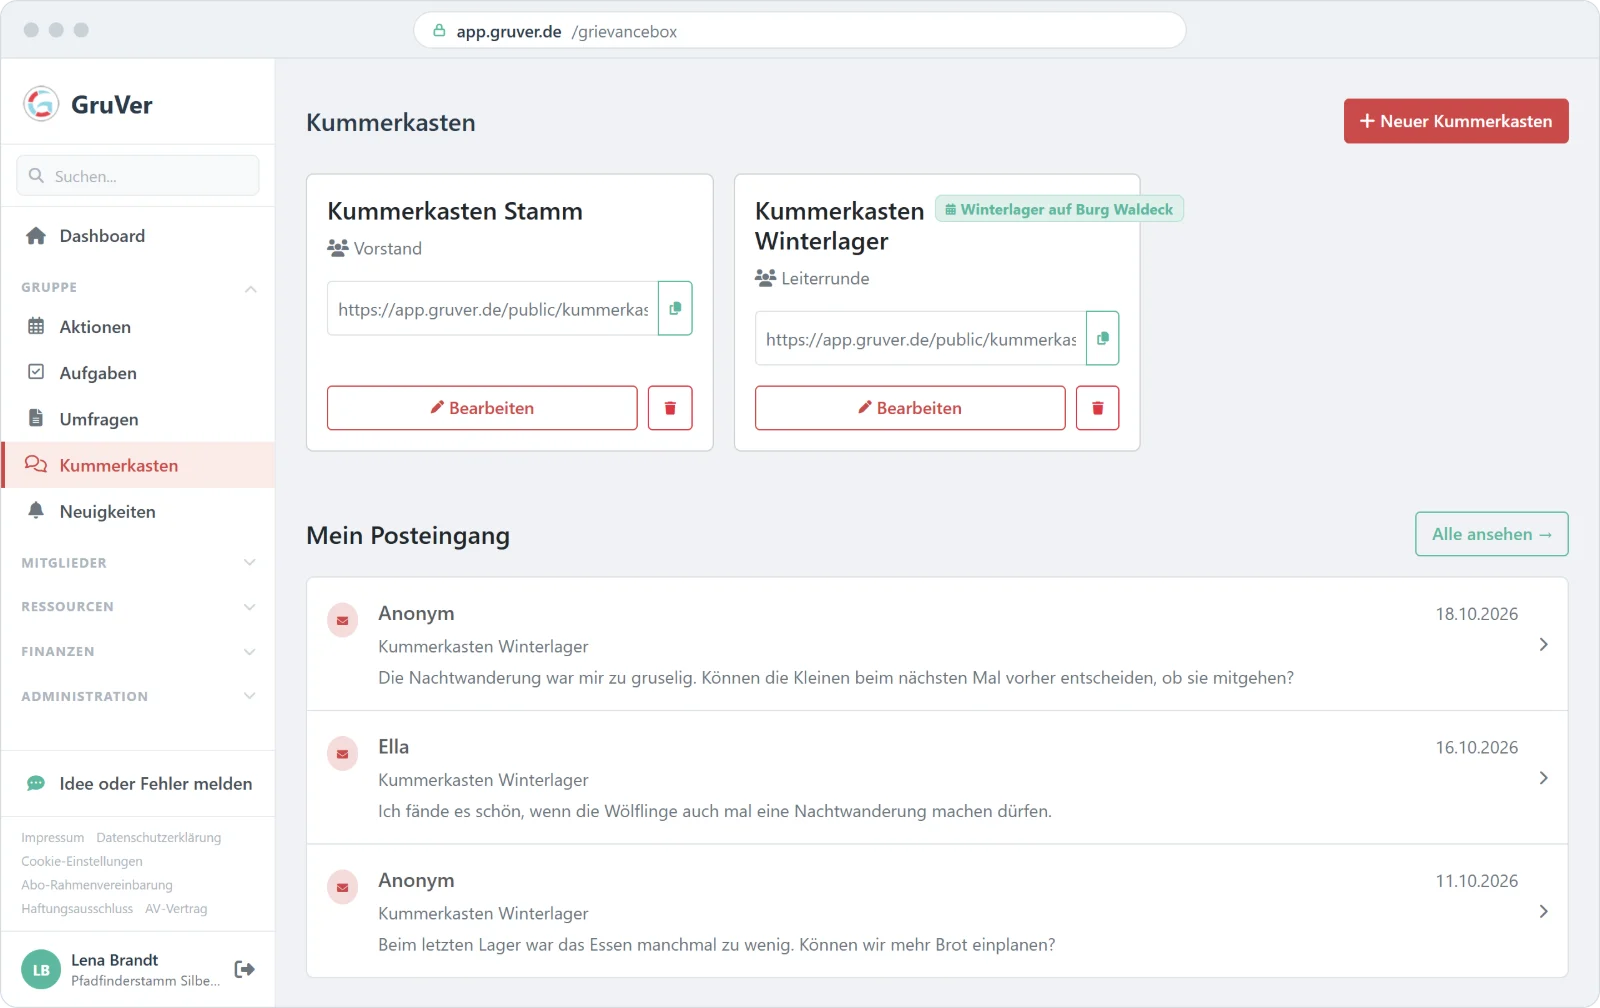Log out via the exit icon
This screenshot has height=1008, width=1600.
(245, 969)
